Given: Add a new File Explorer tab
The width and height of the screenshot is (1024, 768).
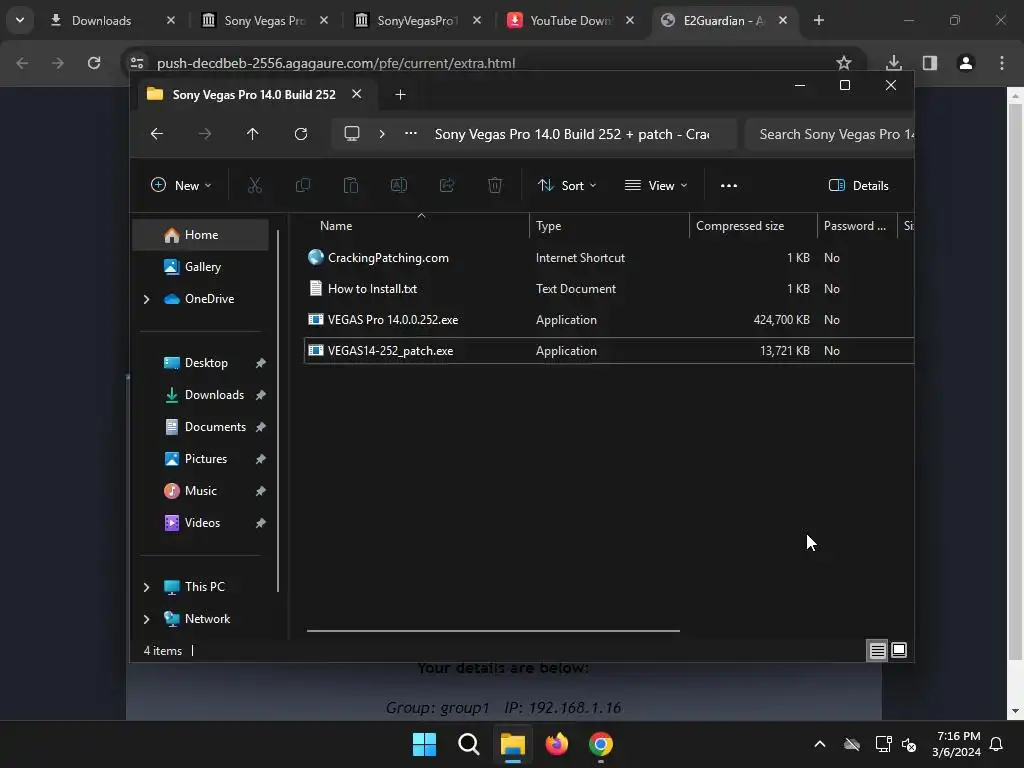Looking at the screenshot, I should [x=400, y=95].
